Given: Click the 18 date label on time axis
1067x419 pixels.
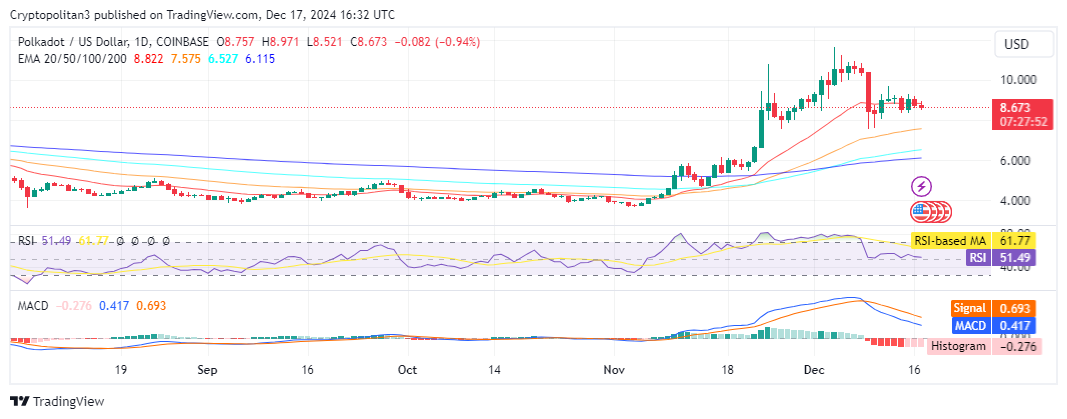Looking at the screenshot, I should coord(727,370).
